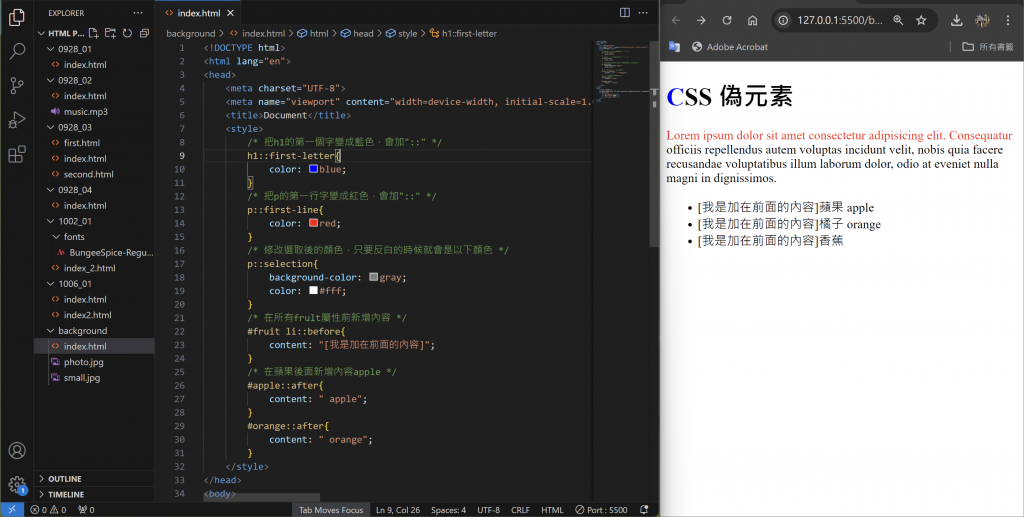Open the Source Control view
This screenshot has width=1024, height=517.
point(17,86)
